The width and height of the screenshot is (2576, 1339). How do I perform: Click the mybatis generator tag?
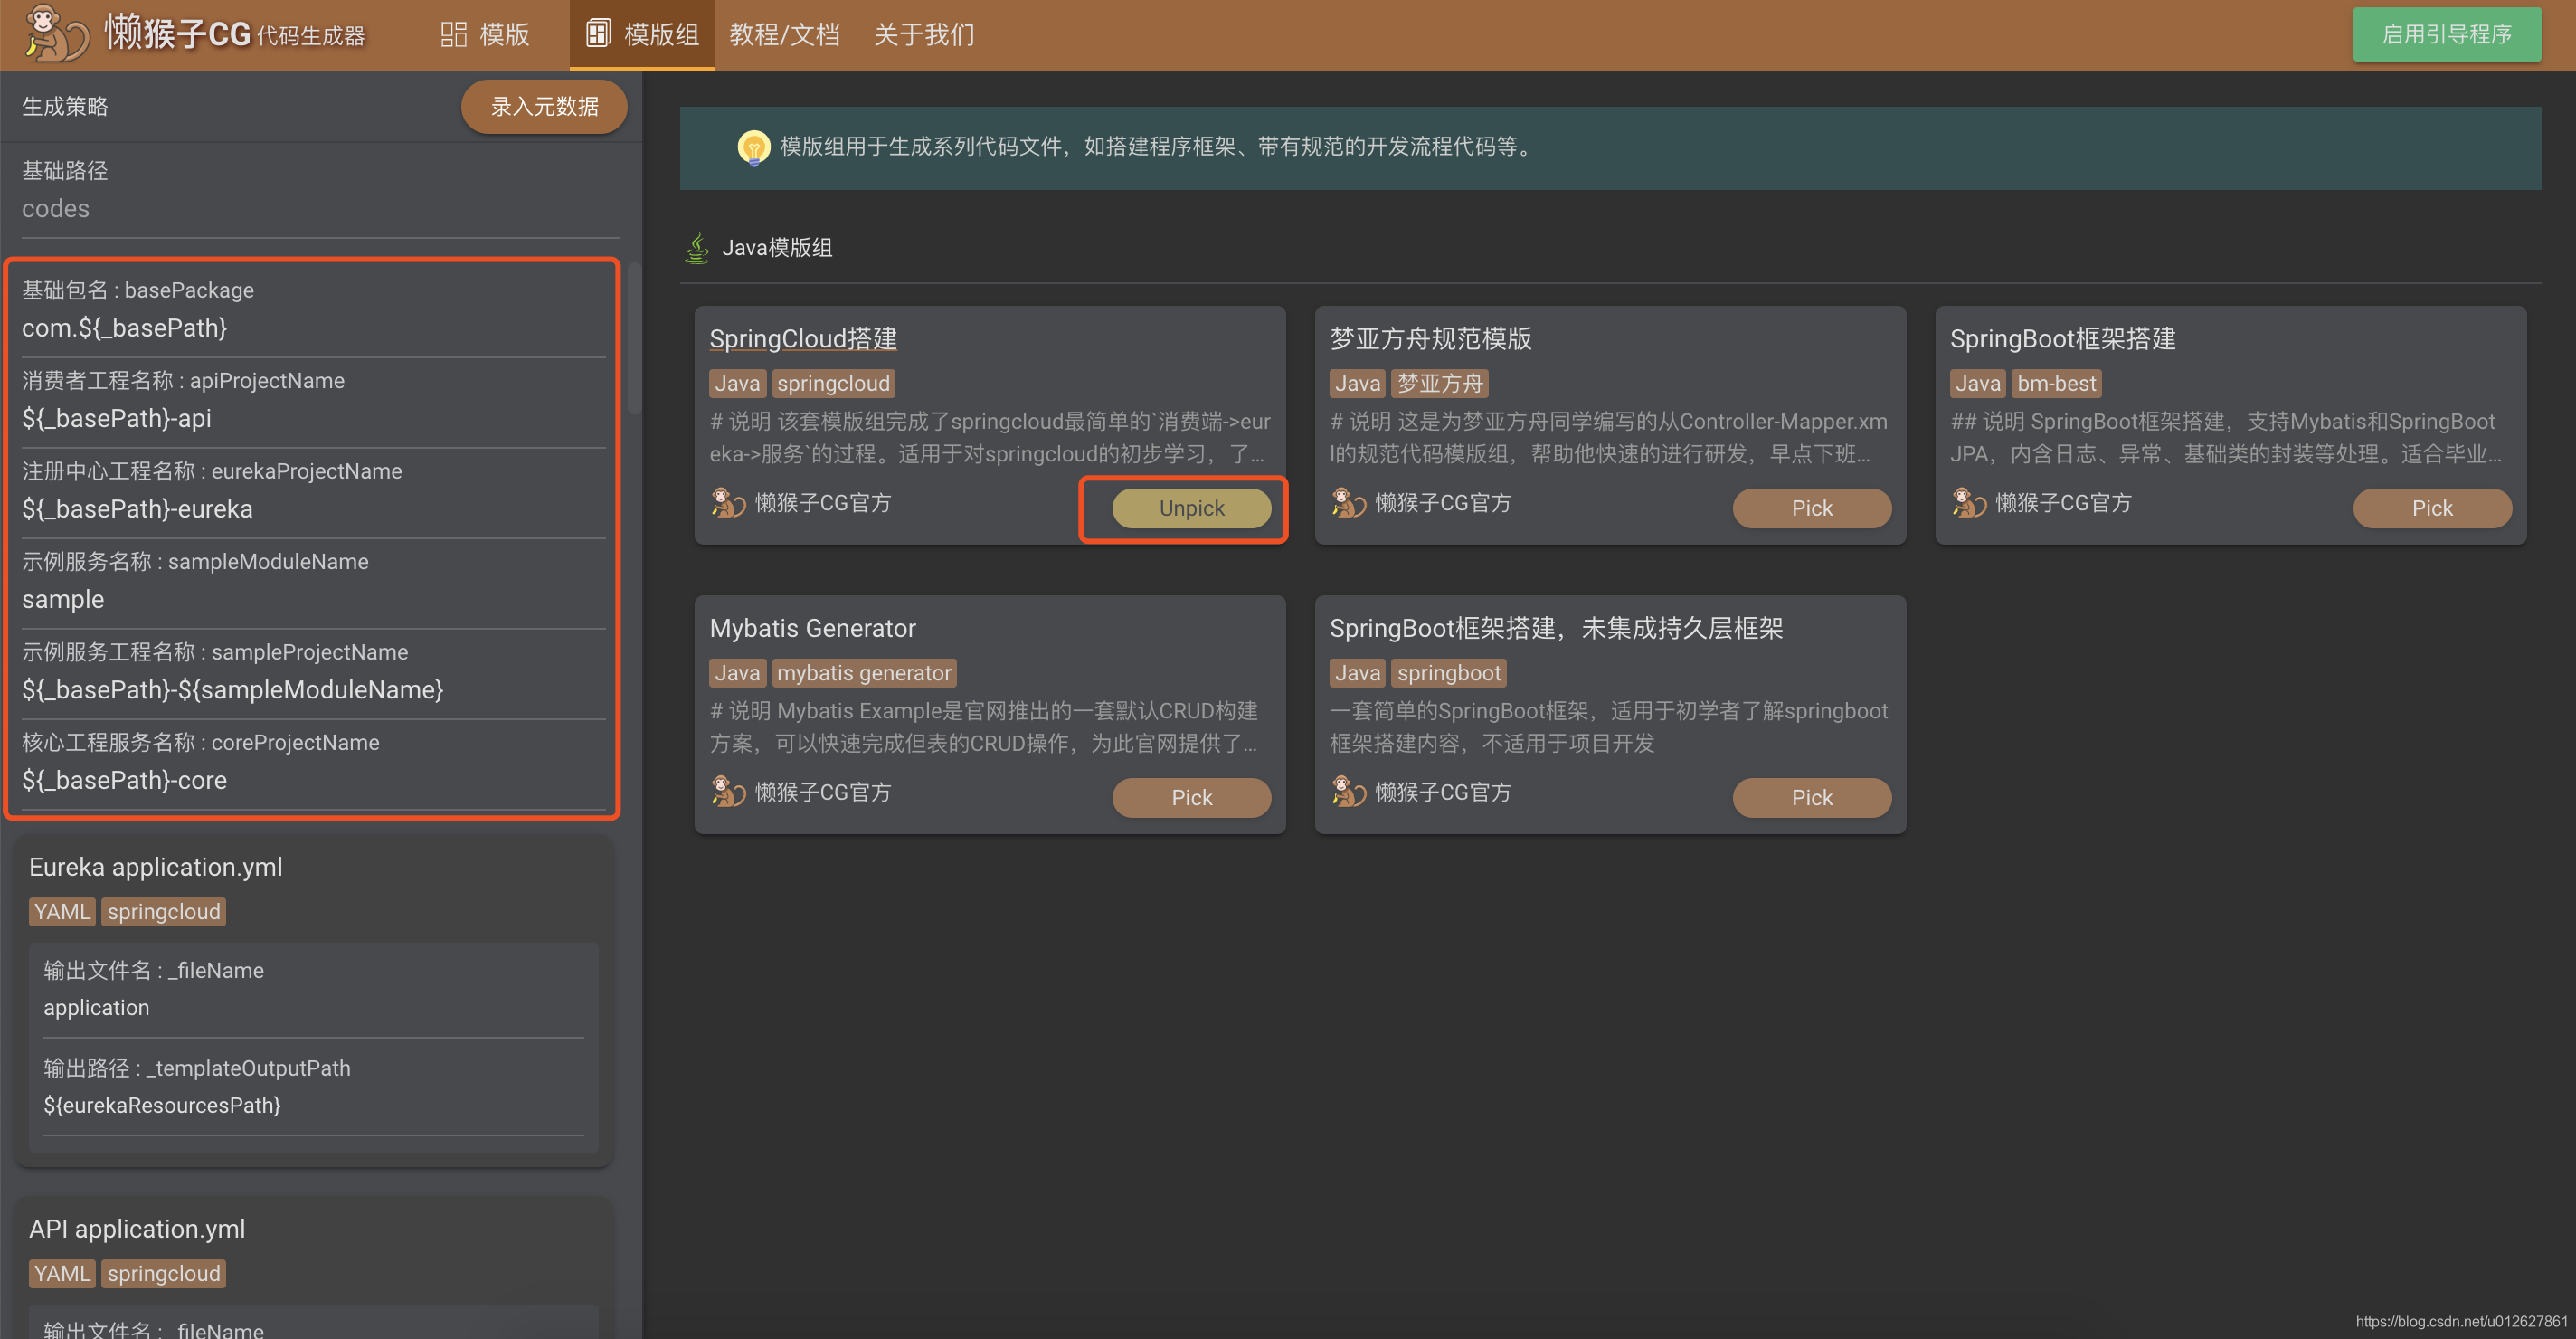tap(864, 673)
